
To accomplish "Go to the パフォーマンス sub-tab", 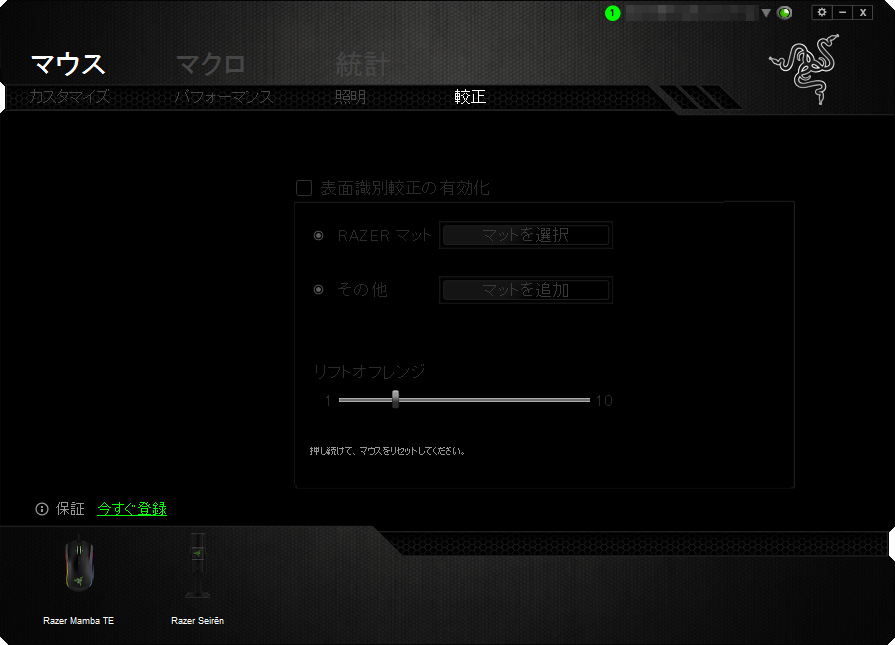I will (224, 97).
